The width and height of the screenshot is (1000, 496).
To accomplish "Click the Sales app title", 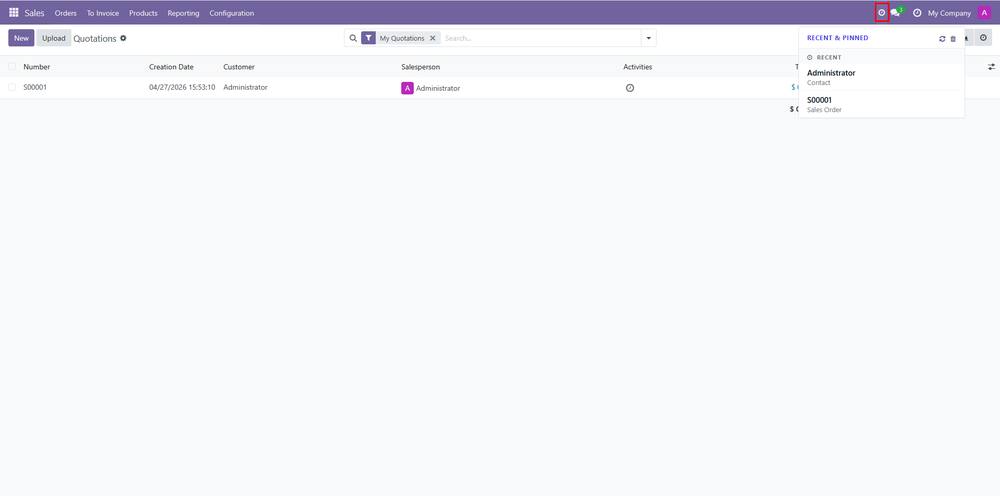I will [x=34, y=13].
